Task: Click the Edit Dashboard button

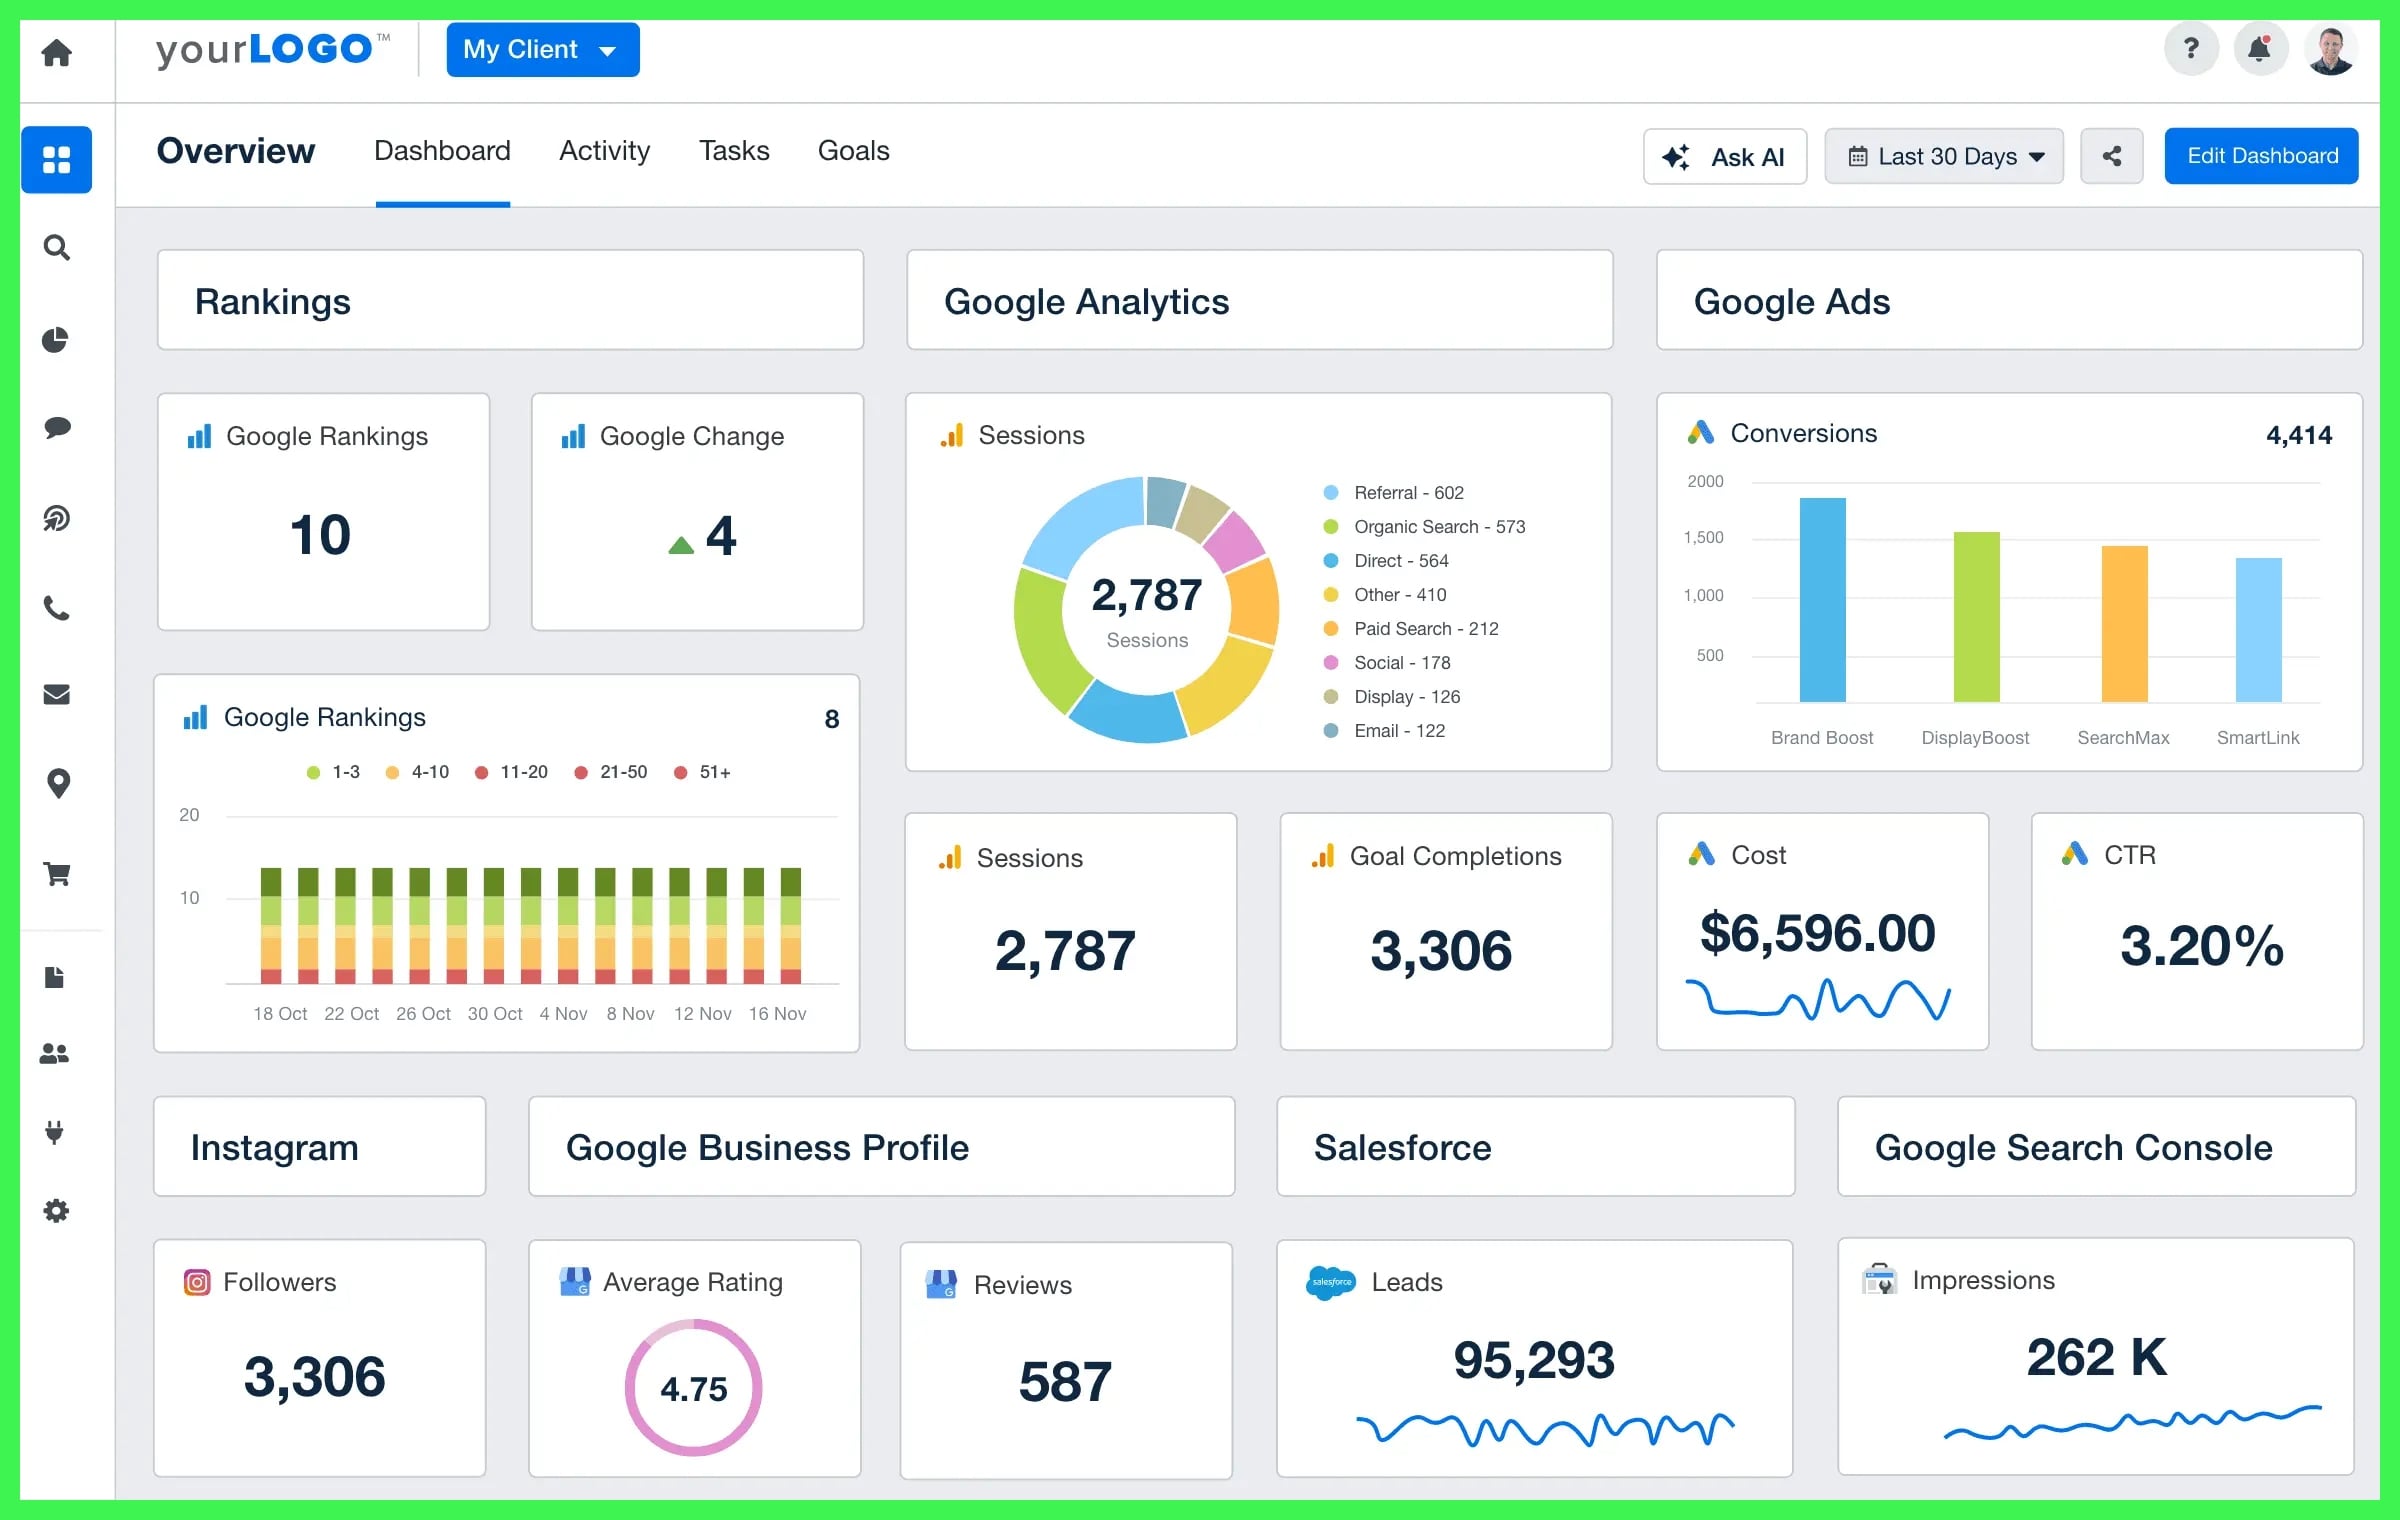Action: (x=2261, y=156)
